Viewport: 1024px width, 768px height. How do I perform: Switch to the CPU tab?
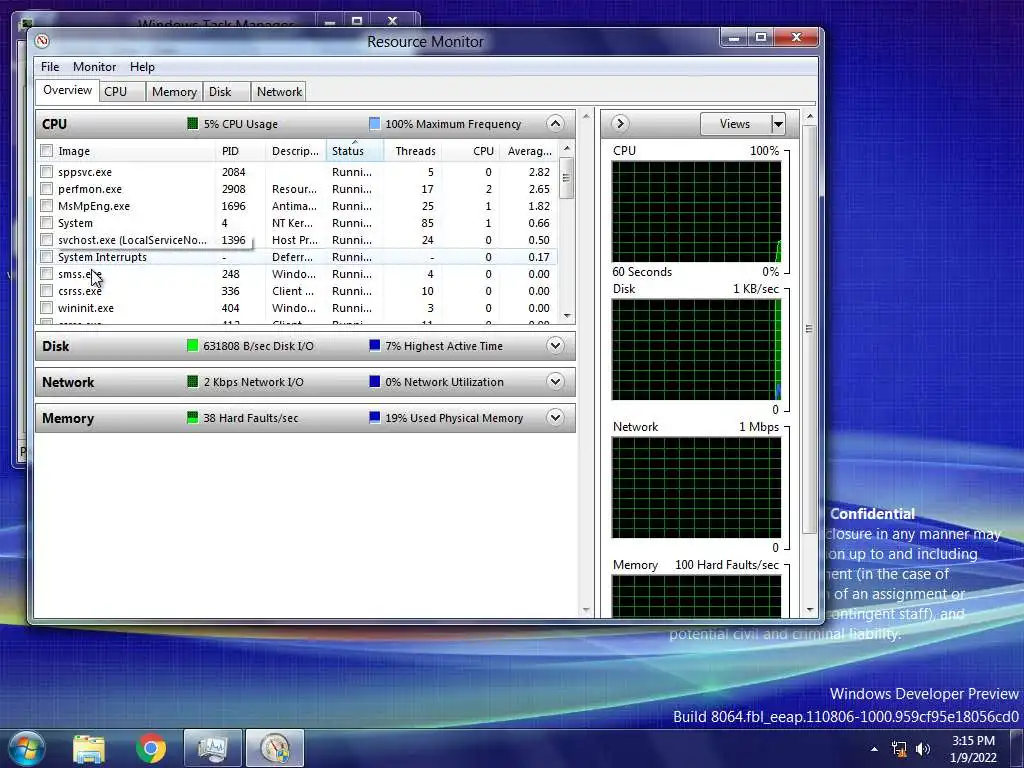pos(122,92)
